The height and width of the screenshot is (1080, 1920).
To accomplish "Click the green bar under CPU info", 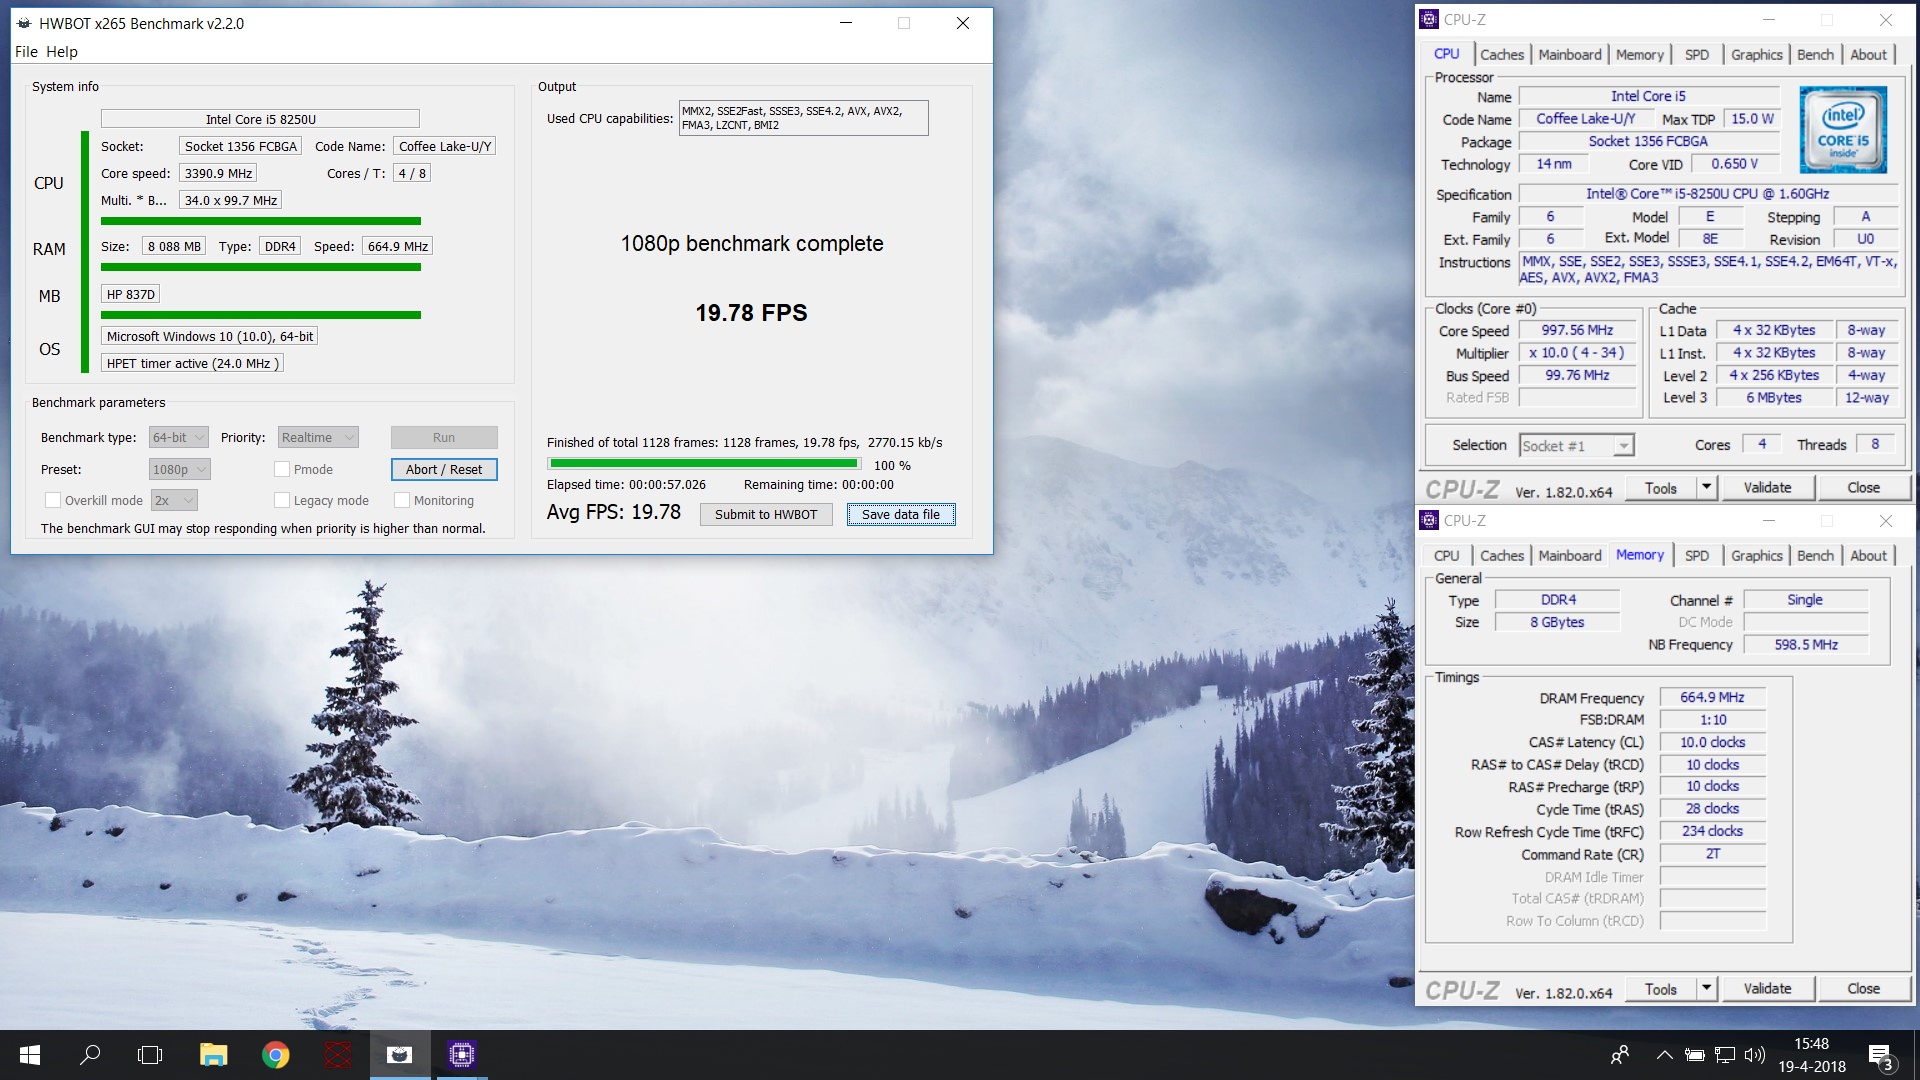I will tap(261, 221).
